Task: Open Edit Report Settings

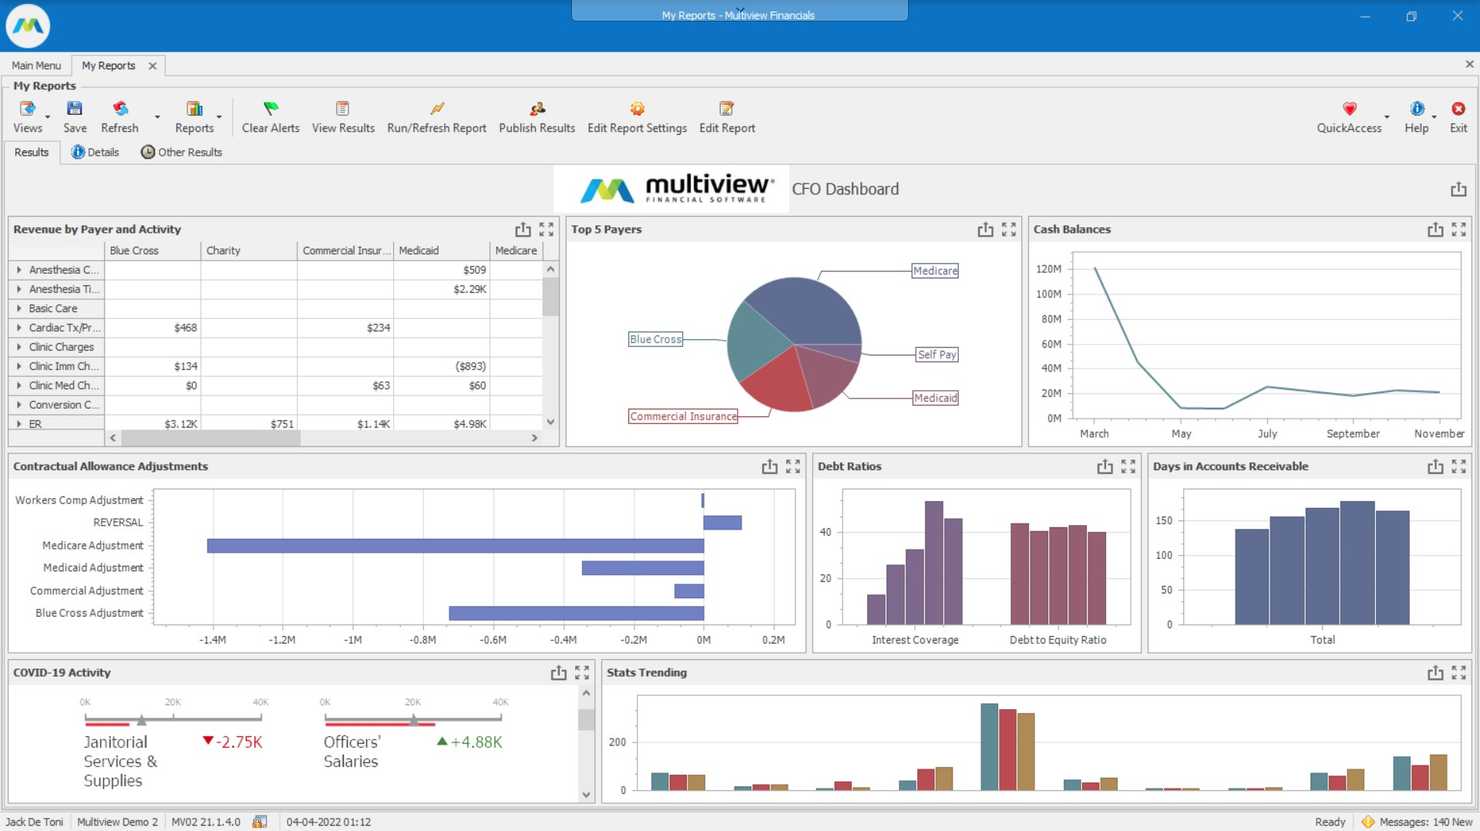Action: 637,108
